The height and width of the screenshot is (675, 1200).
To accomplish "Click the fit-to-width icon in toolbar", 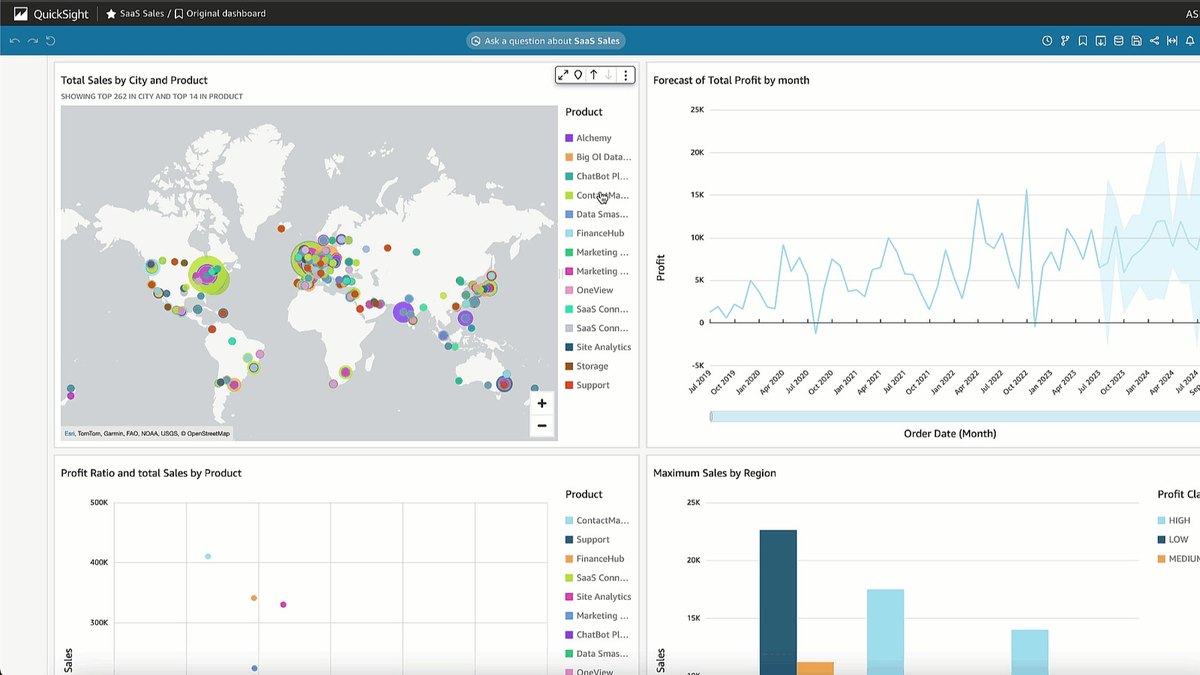I will pos(1173,41).
